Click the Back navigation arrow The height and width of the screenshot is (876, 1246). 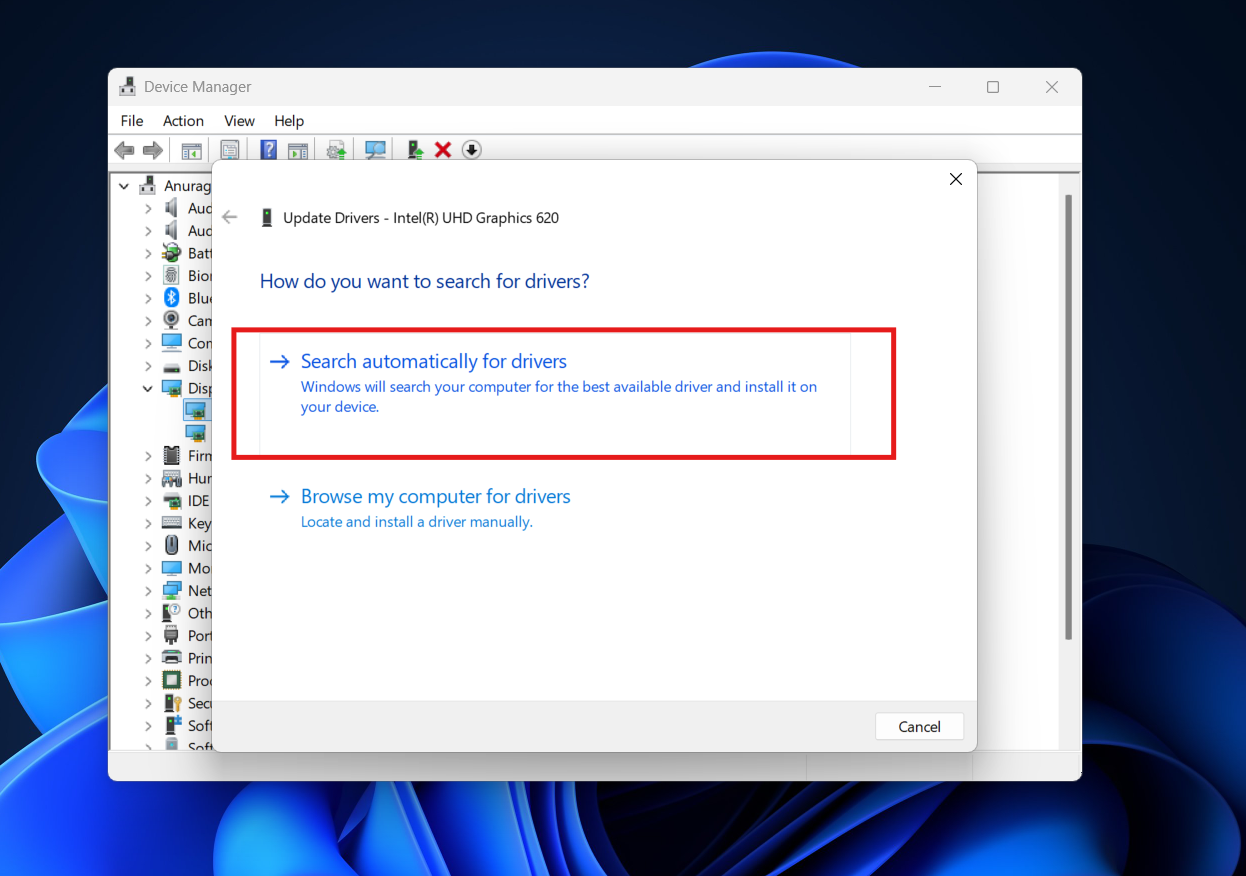[124, 149]
